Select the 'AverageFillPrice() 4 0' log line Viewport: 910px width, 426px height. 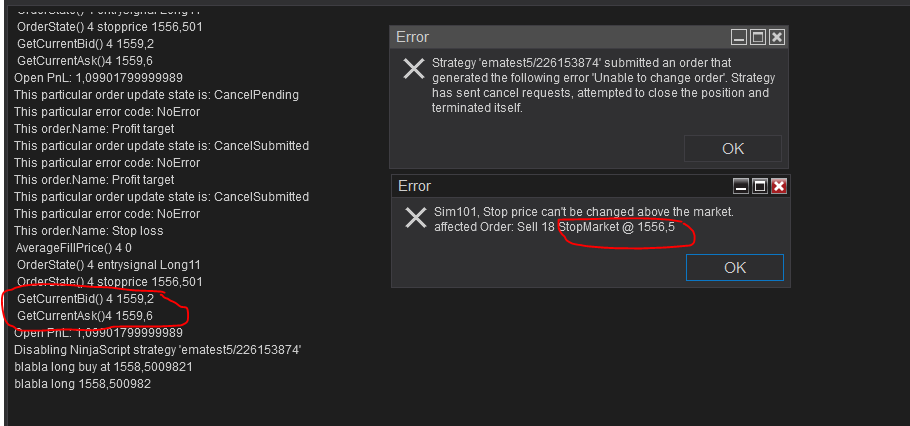click(74, 247)
